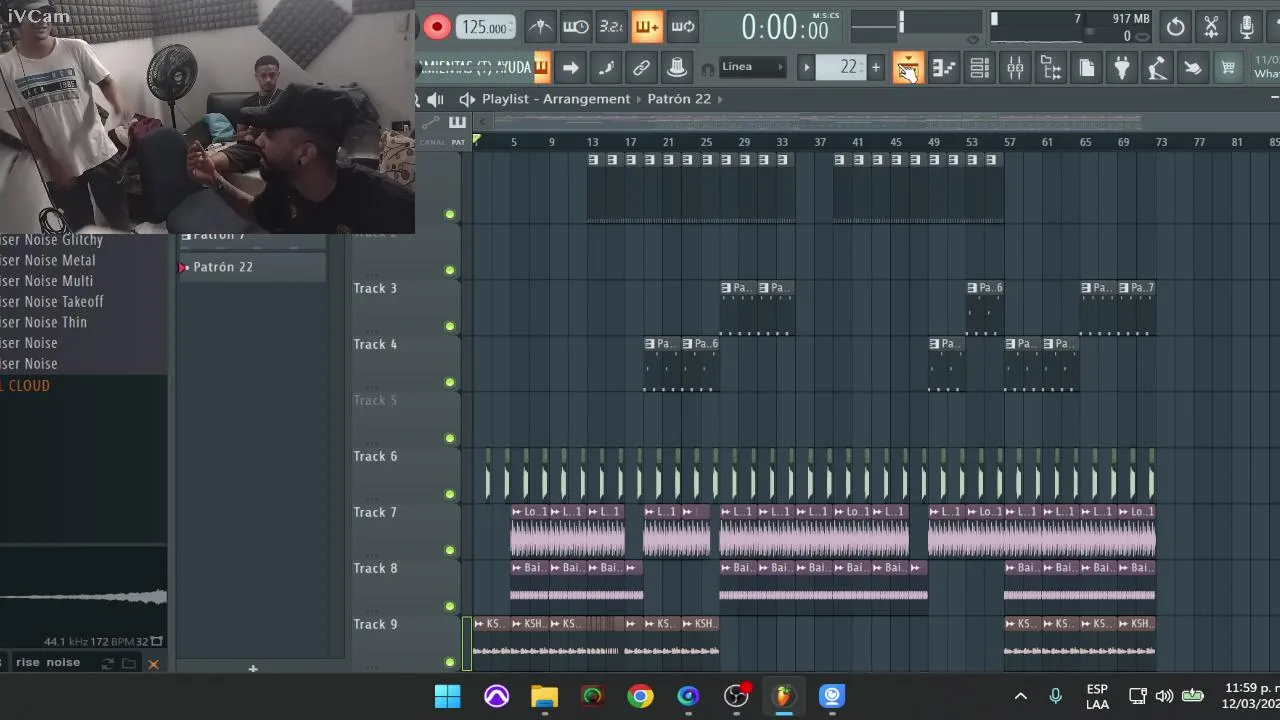
Task: Open the Línea snap dropdown
Action: (x=753, y=67)
